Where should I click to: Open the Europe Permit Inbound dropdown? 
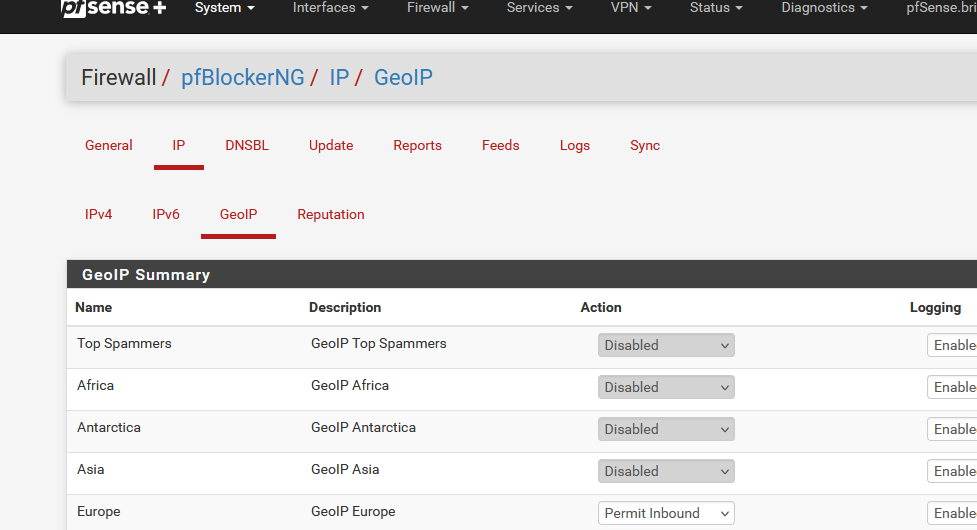[666, 513]
